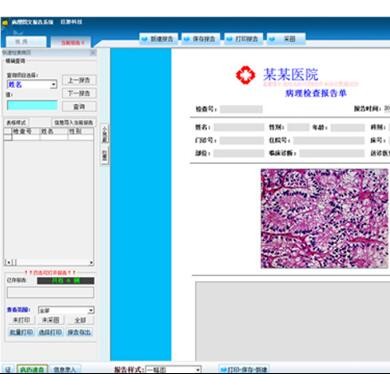Image resolution: width=390 pixels, height=390 pixels.
Task: Click the 年龄 field on the report
Action: point(348,127)
